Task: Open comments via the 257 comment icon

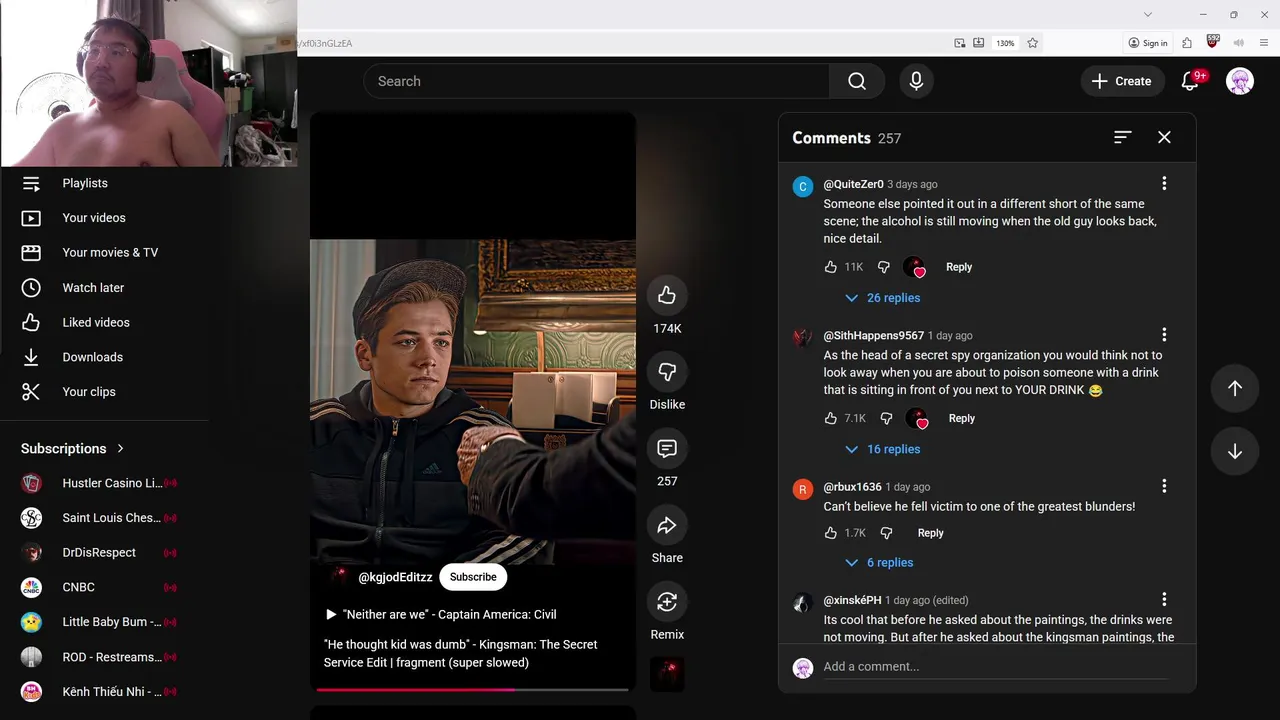Action: (667, 448)
